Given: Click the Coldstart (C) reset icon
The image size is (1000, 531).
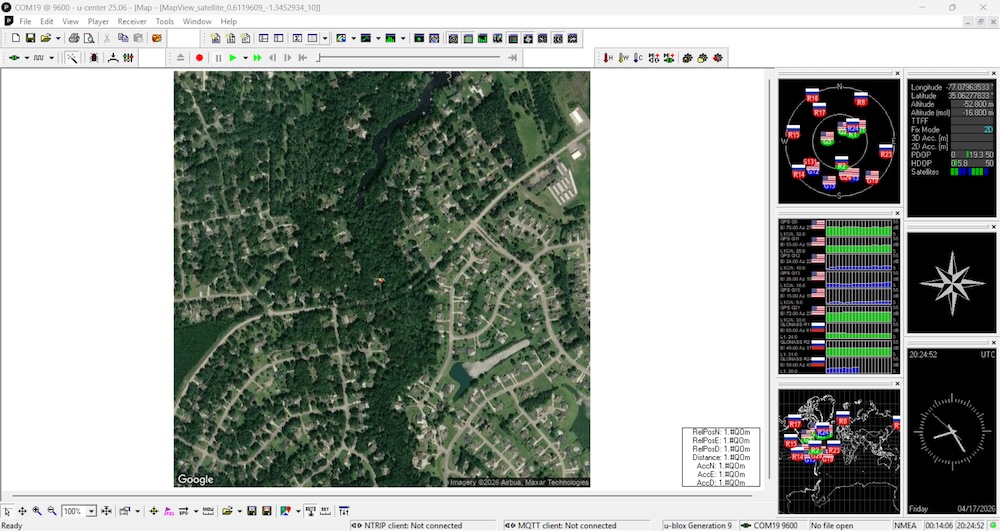Looking at the screenshot, I should (640, 58).
